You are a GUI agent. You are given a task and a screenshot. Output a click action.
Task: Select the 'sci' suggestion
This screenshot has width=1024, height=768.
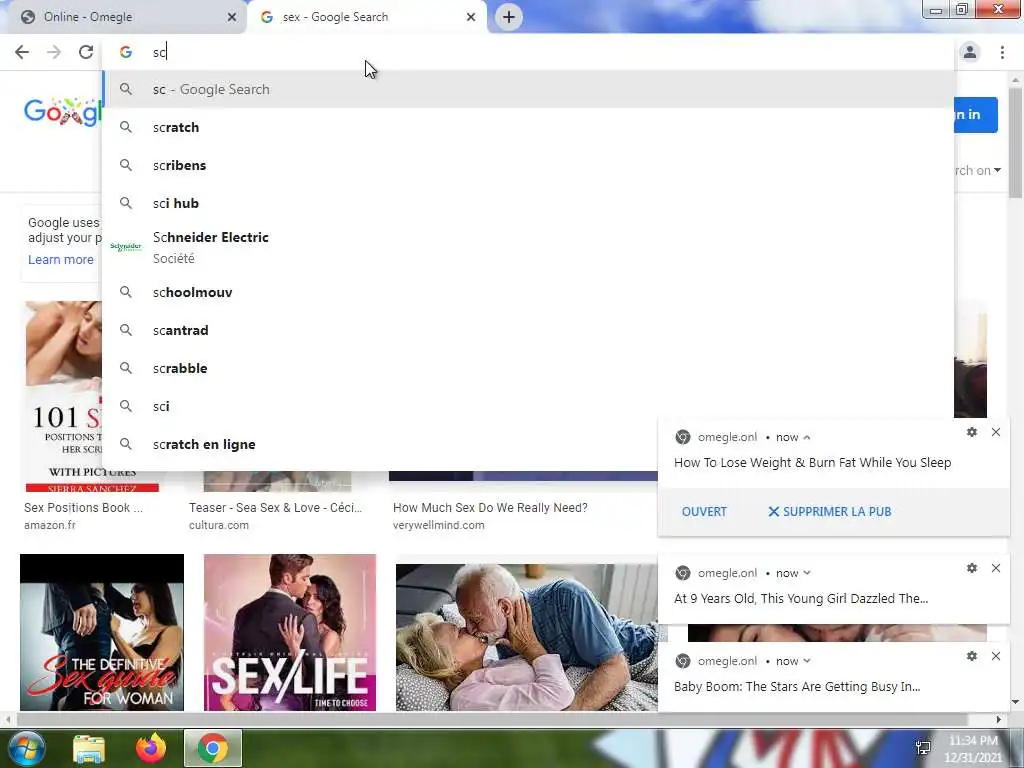pos(529,406)
